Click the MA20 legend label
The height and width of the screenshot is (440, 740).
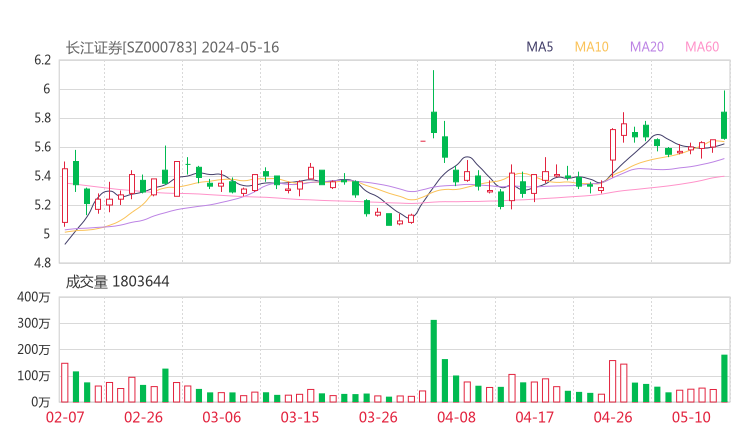tap(647, 47)
